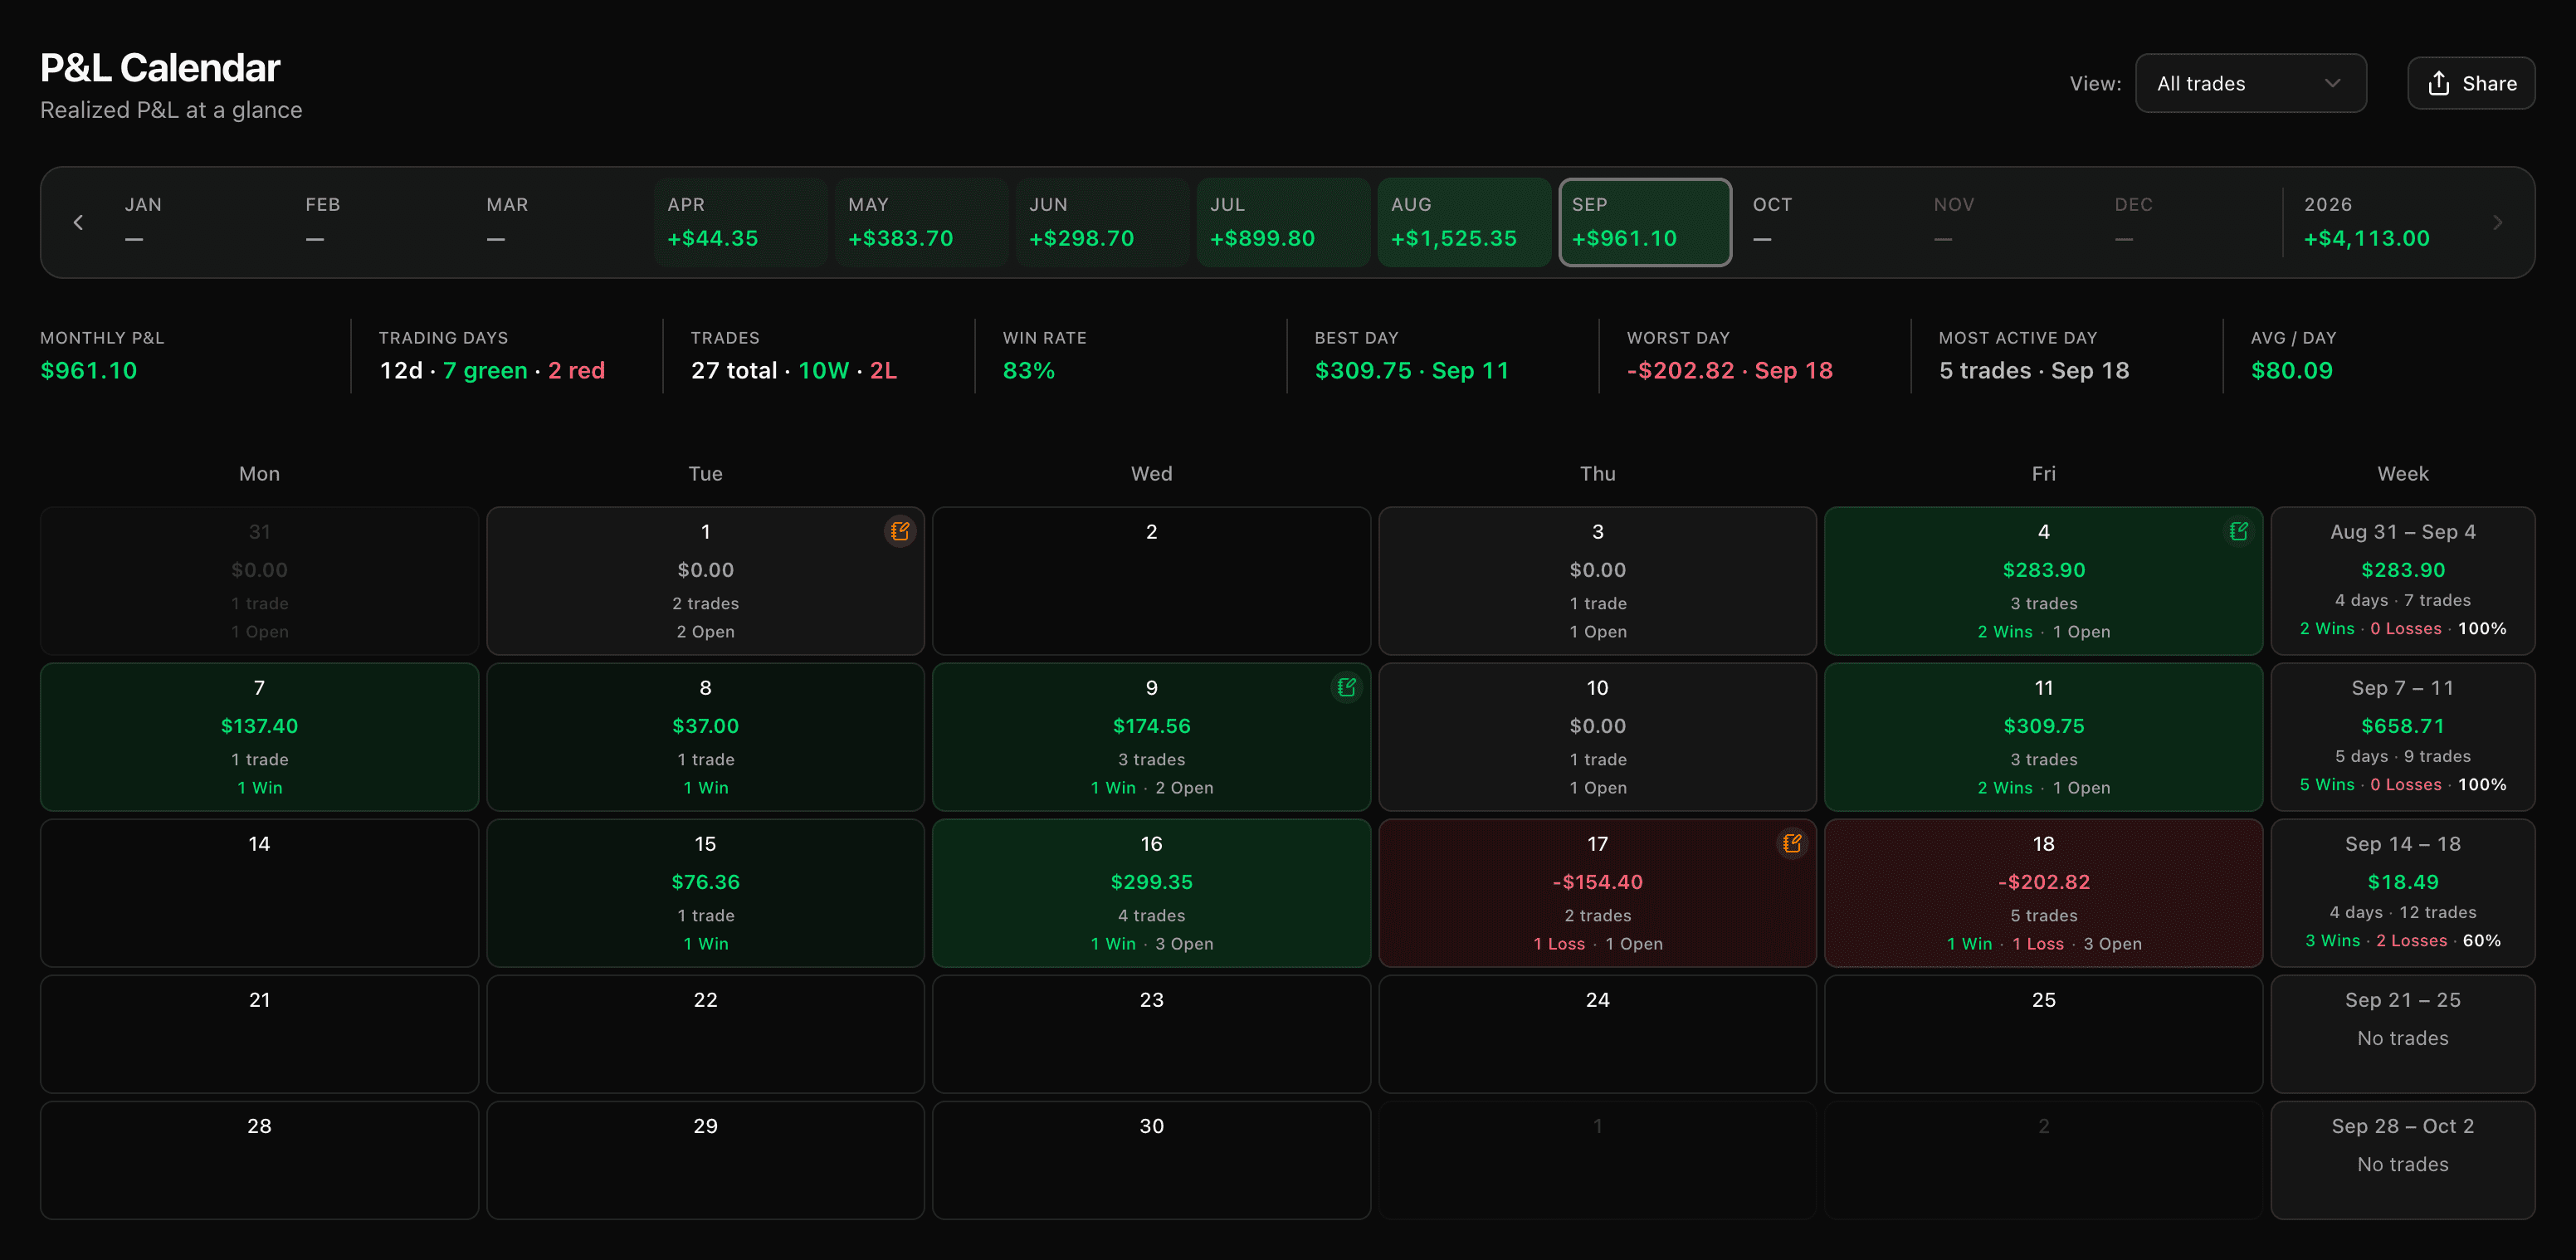2576x1260 pixels.
Task: Open the Sep 3 day cell
Action: (1597, 581)
